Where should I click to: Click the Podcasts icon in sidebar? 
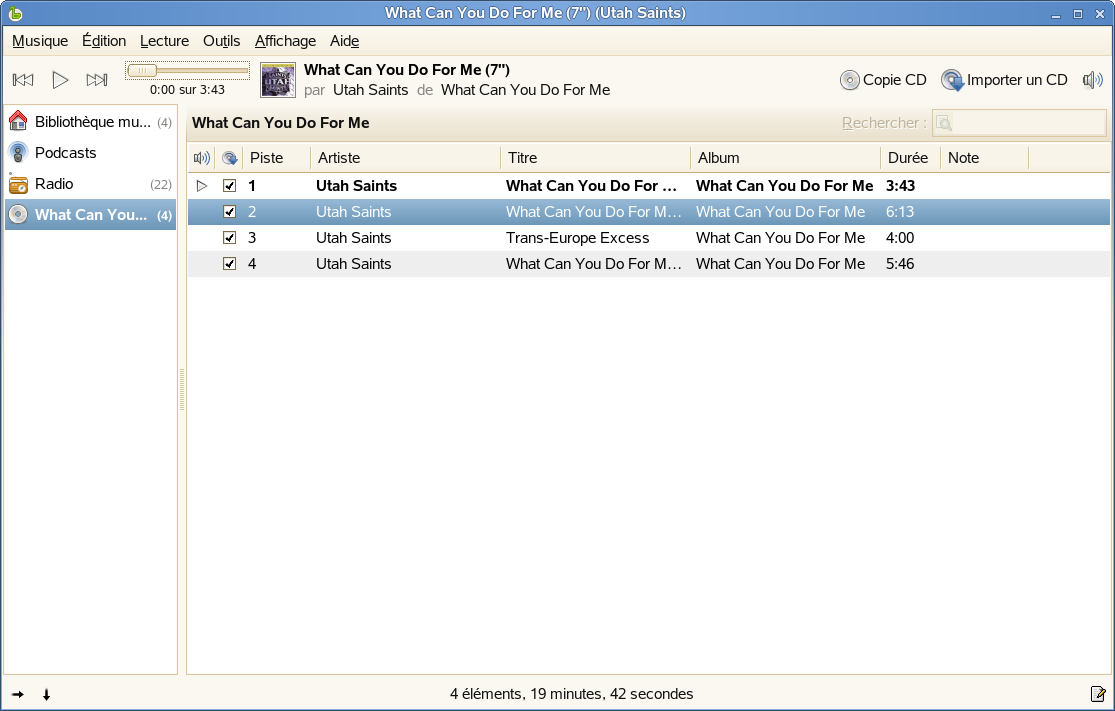click(x=18, y=152)
